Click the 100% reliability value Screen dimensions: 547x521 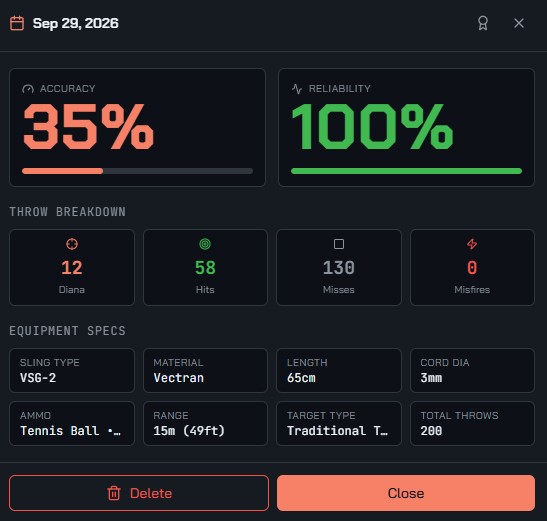tap(372, 127)
